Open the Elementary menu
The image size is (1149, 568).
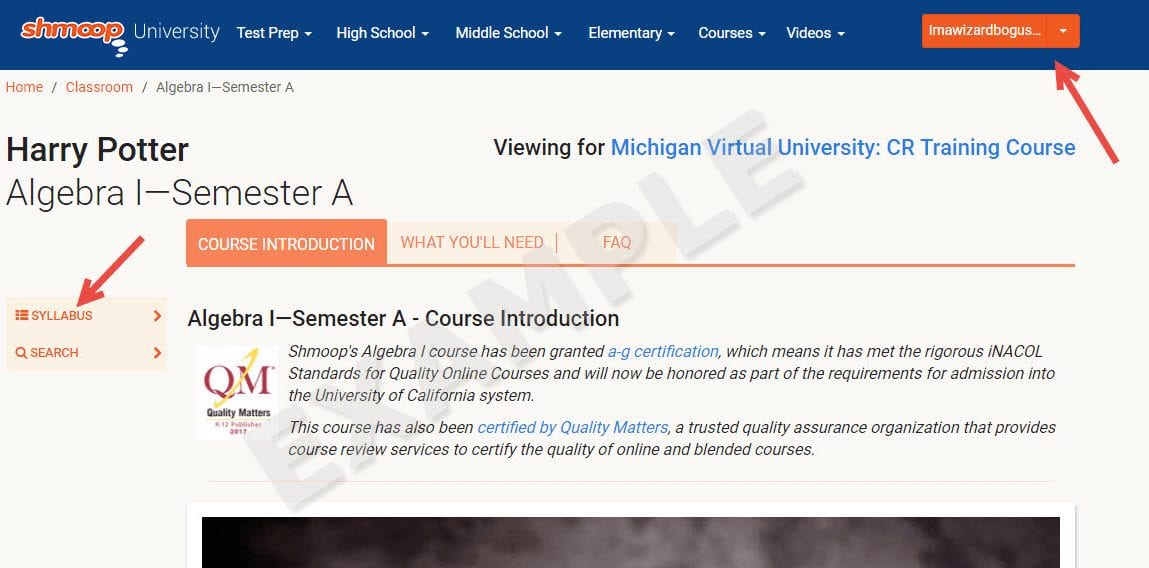[x=631, y=33]
